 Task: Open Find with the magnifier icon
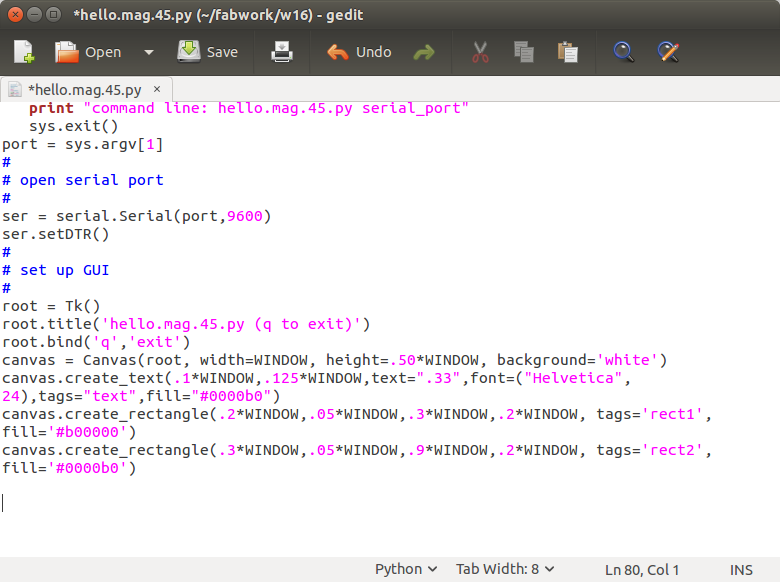click(x=623, y=52)
